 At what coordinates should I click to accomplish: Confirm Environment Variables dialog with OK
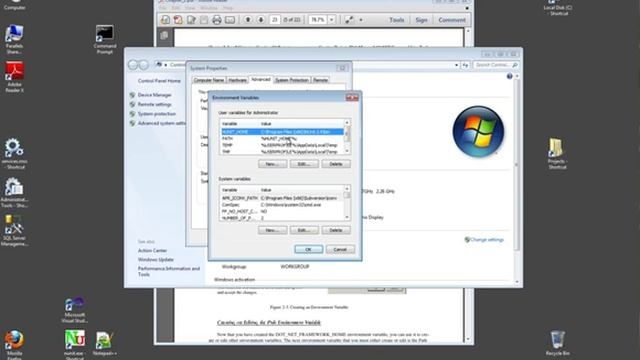(x=309, y=249)
